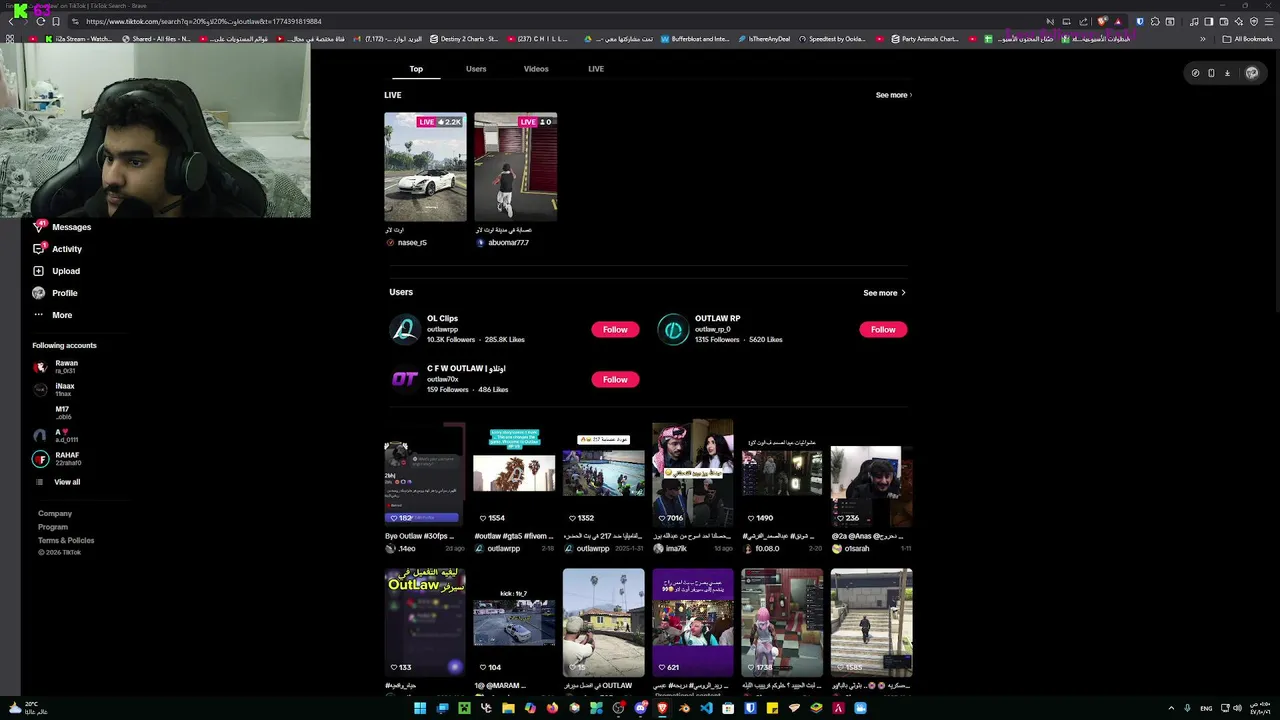Launch Firefox from the taskbar

(552, 708)
